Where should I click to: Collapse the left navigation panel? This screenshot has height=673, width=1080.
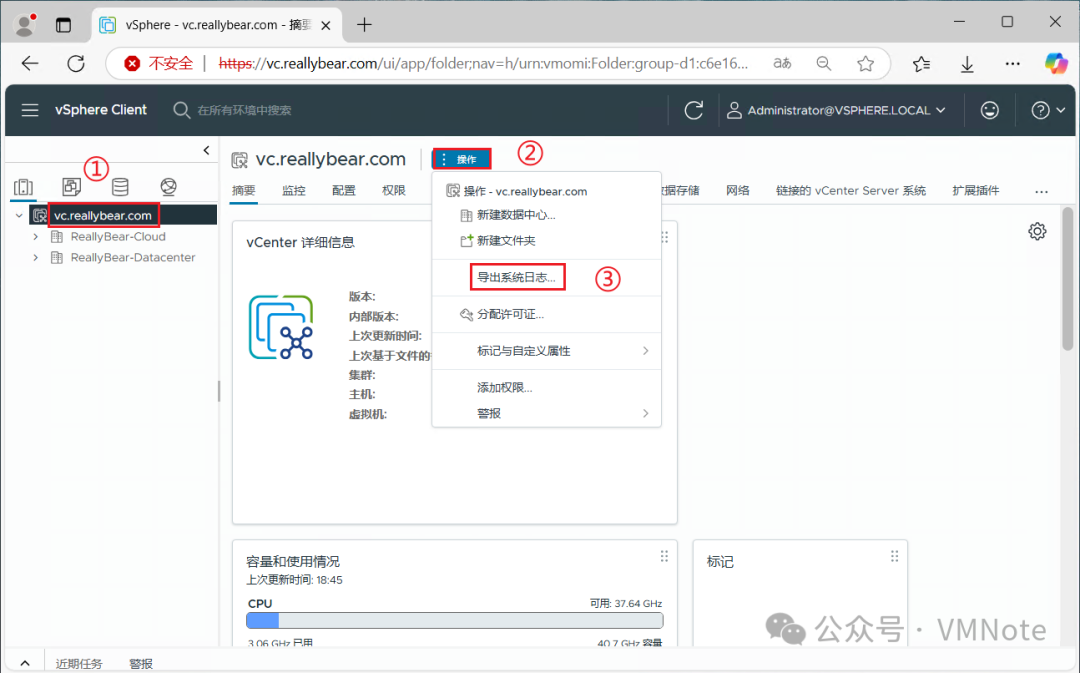tap(206, 150)
